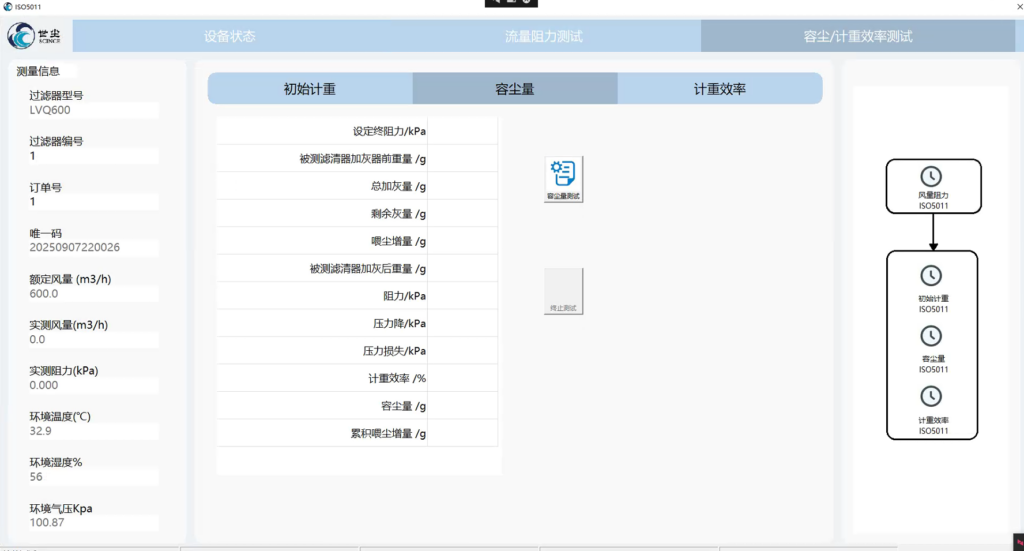This screenshot has height=551, width=1024.
Task: Click the 过滤器编号 value field
Action: pyautogui.click(x=93, y=155)
